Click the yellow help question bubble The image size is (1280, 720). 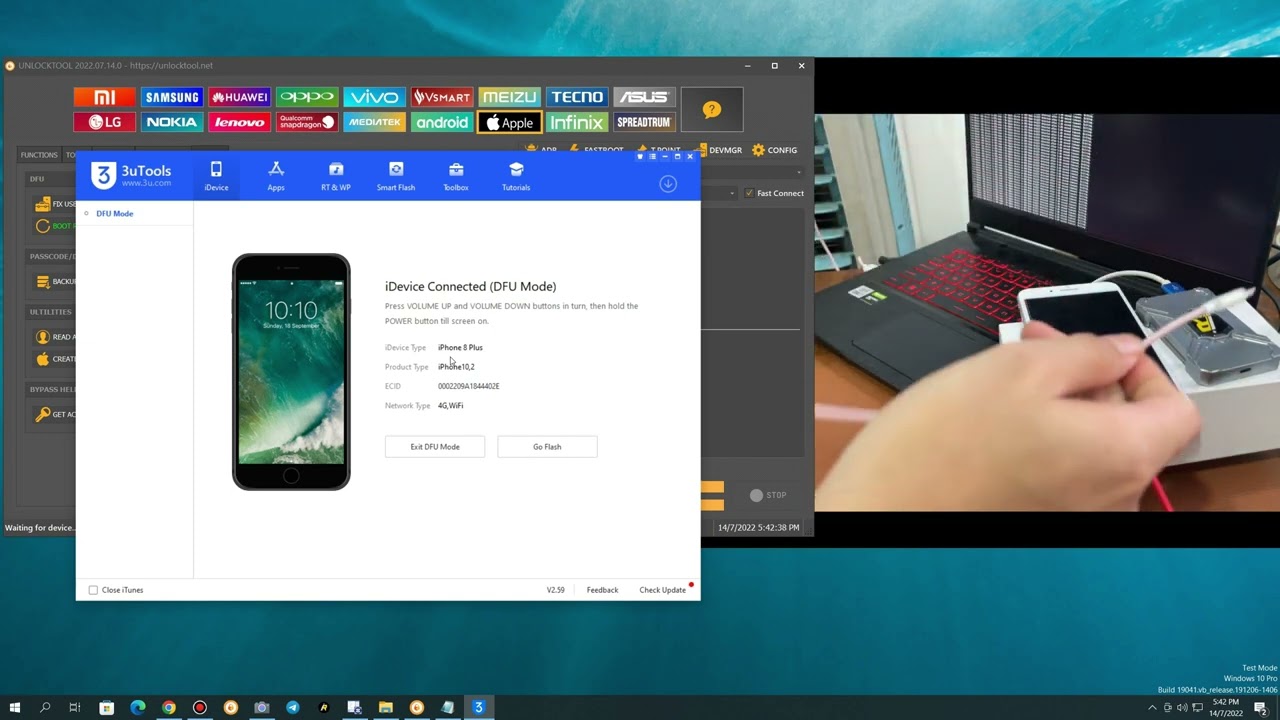(x=712, y=110)
